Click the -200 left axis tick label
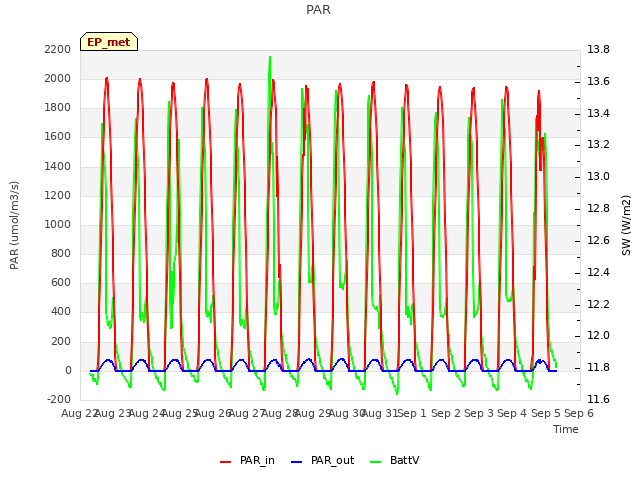The width and height of the screenshot is (640, 480). (x=59, y=399)
